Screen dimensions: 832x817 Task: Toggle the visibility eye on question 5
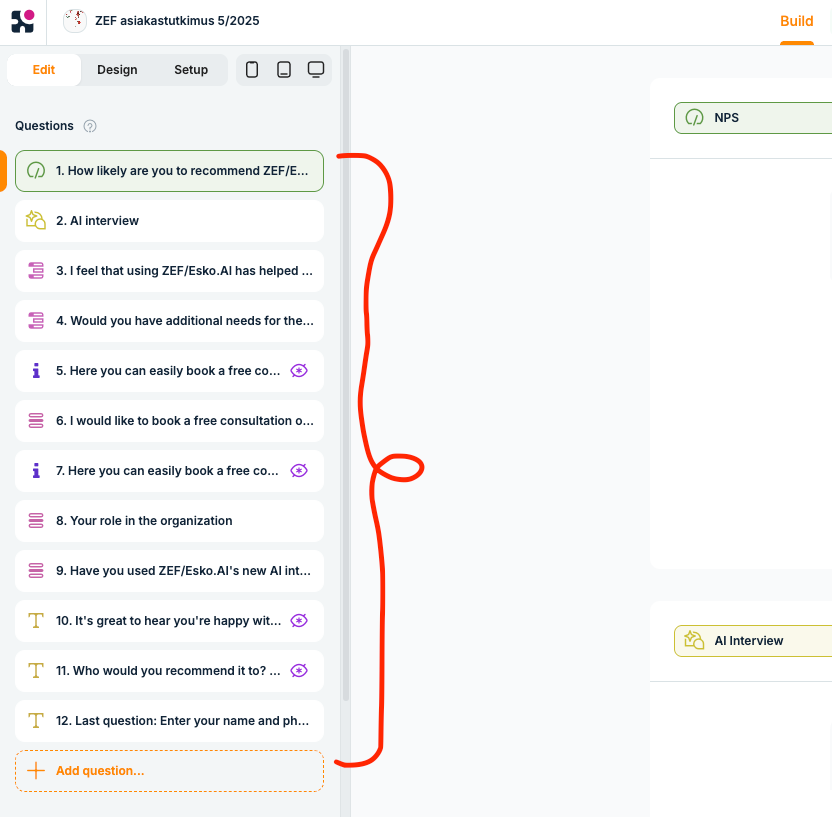pos(299,371)
